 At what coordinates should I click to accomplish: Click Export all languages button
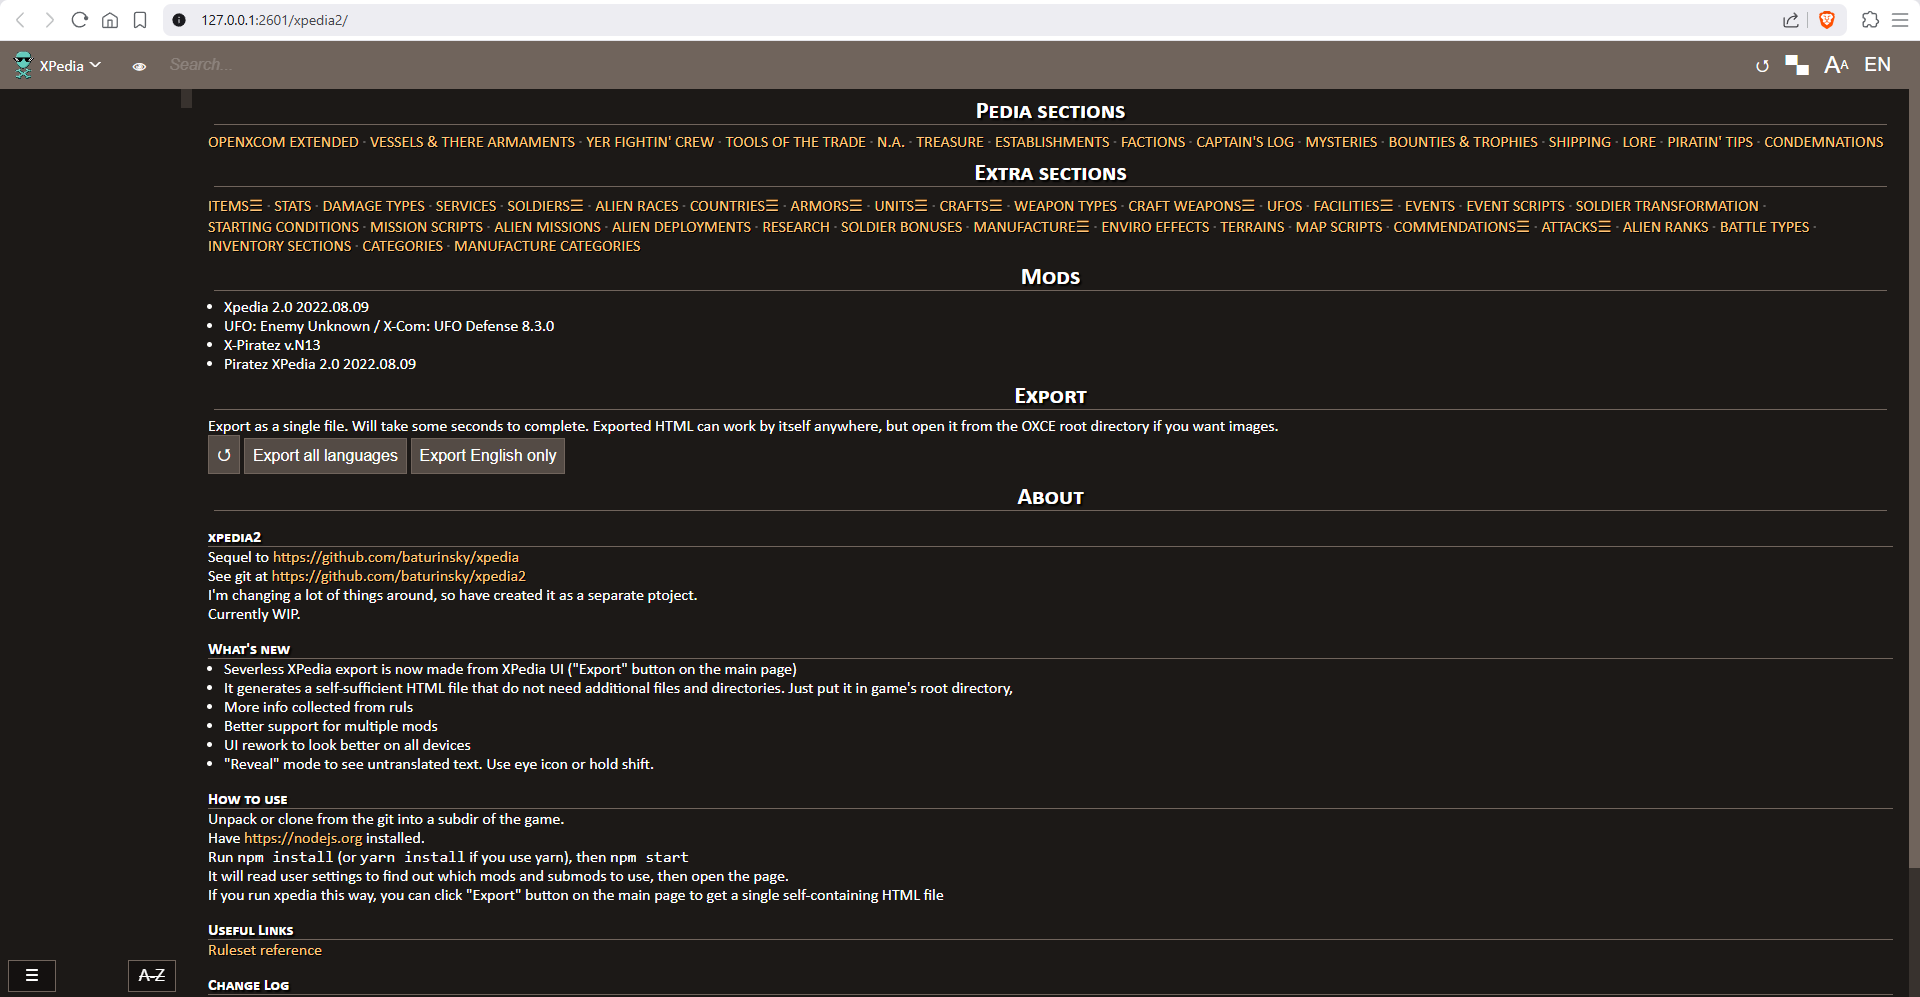coord(325,455)
